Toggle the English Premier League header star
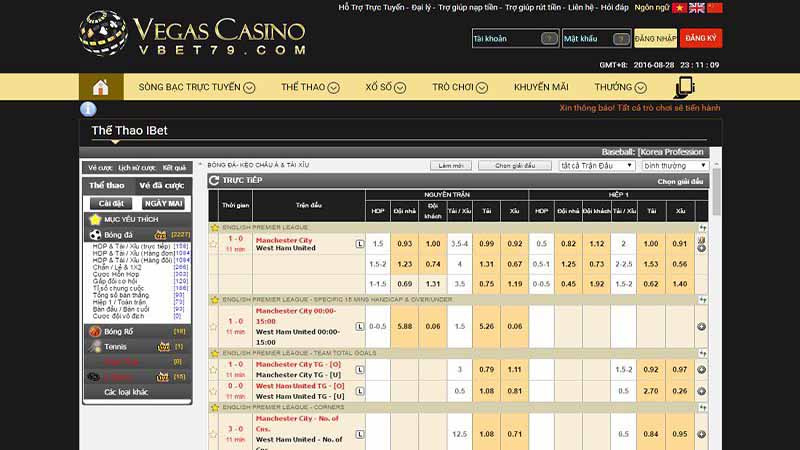This screenshot has height=450, width=800. (x=214, y=228)
